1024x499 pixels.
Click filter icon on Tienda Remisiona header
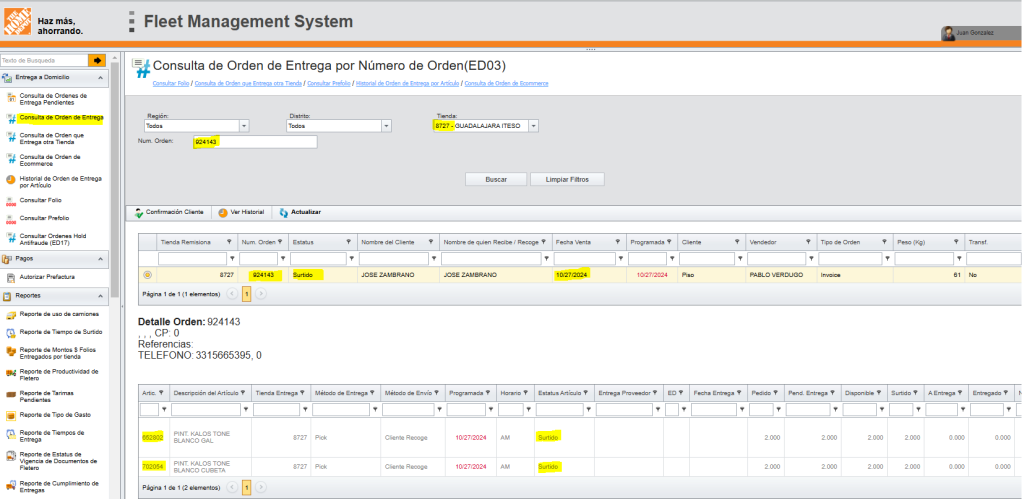229,242
